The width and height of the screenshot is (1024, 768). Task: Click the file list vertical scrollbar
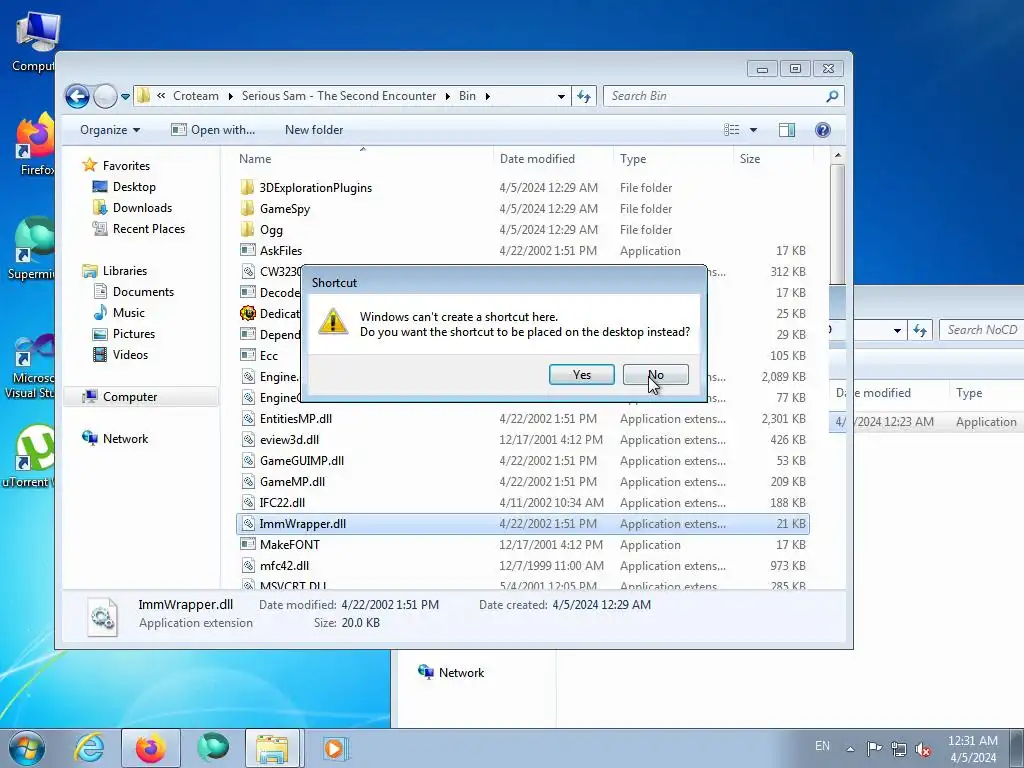(837, 223)
